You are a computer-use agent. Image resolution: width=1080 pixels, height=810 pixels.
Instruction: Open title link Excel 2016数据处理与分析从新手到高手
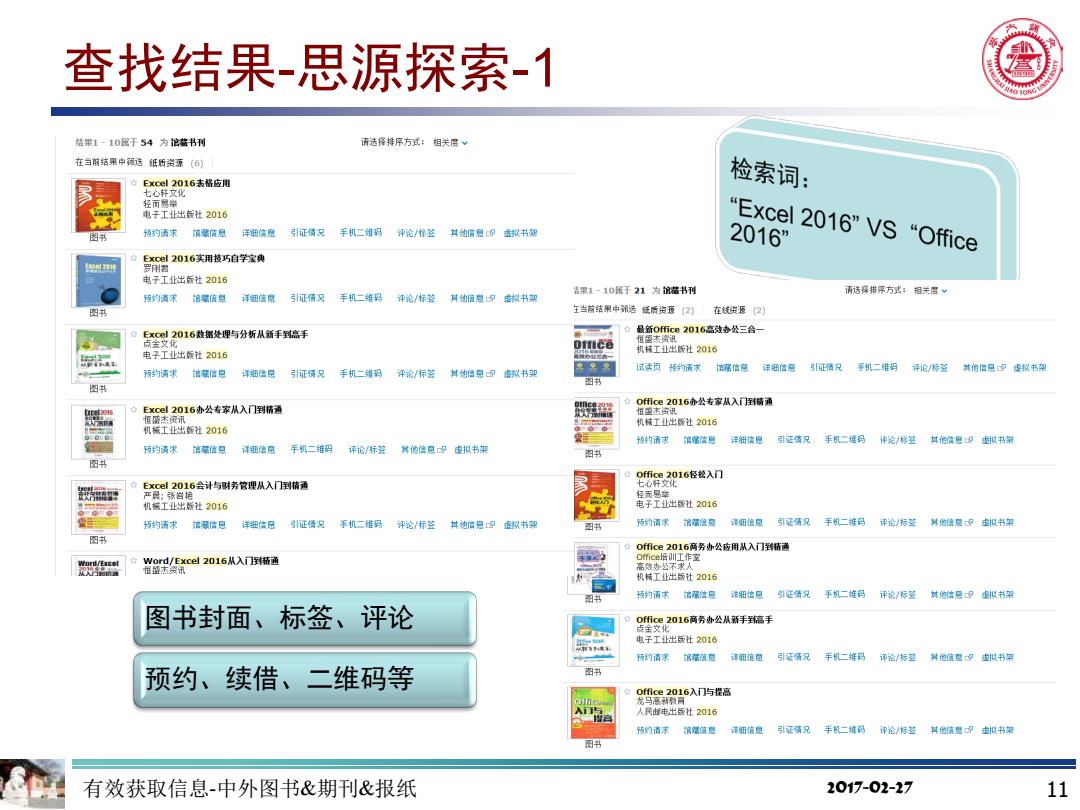click(226, 334)
